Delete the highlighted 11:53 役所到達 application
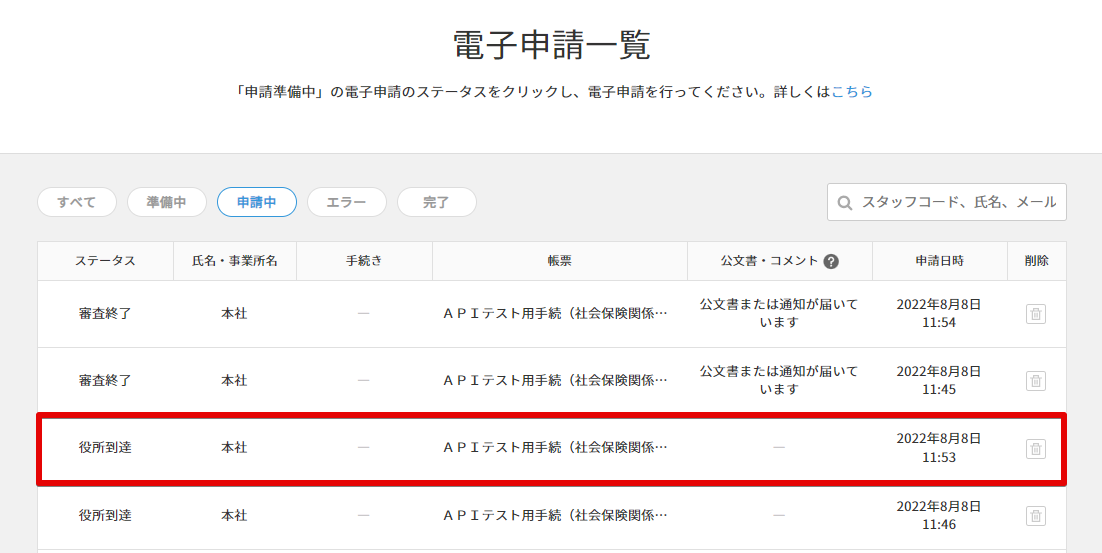 pos(1036,449)
